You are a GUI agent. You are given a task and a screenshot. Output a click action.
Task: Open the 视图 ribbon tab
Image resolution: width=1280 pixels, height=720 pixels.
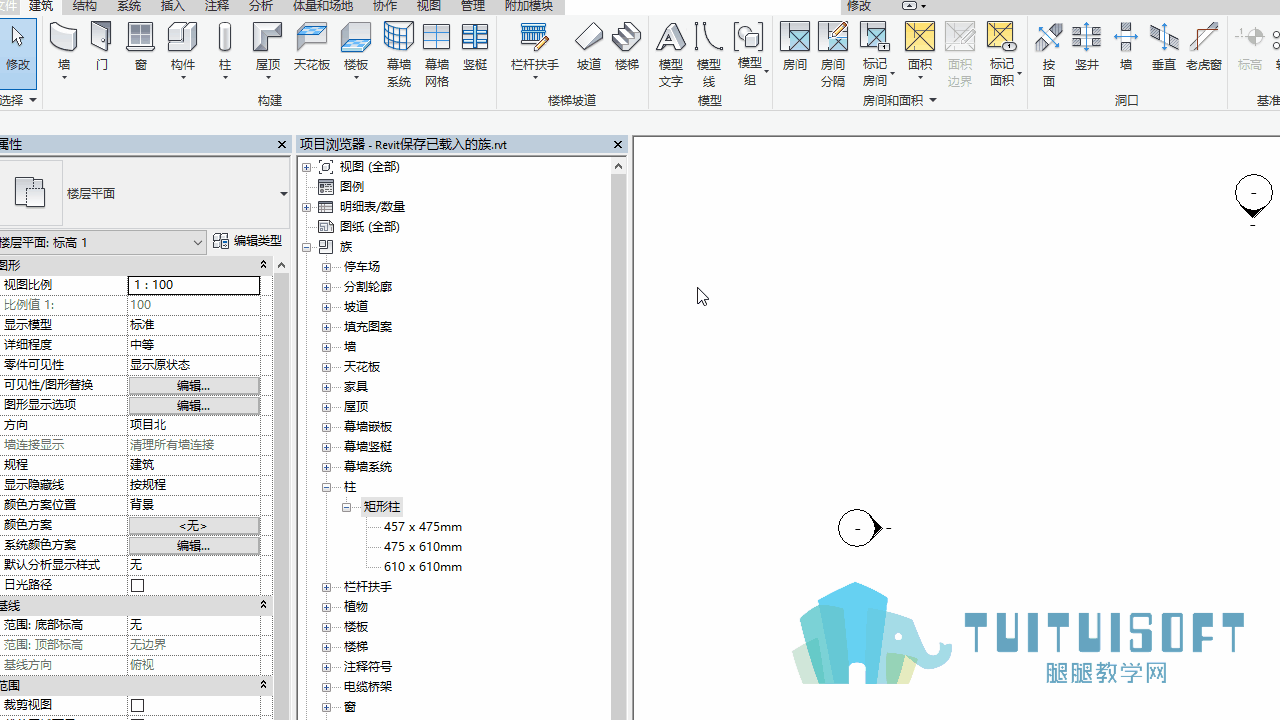click(429, 6)
